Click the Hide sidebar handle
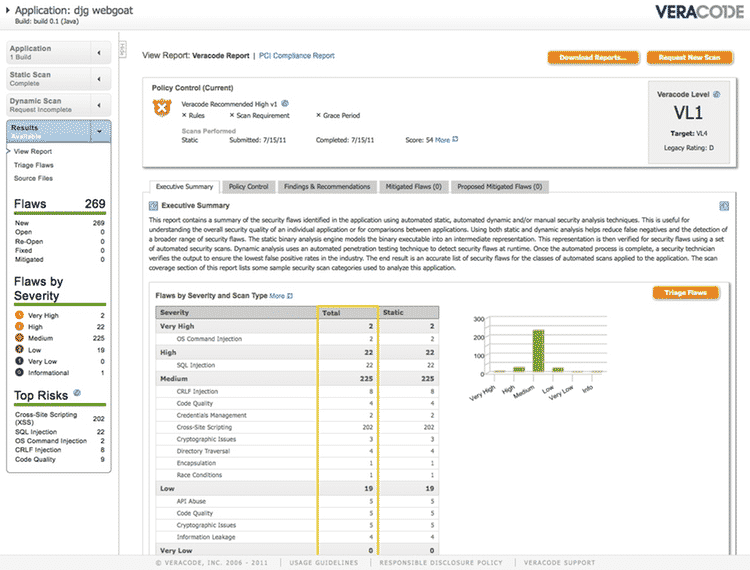 tap(122, 49)
